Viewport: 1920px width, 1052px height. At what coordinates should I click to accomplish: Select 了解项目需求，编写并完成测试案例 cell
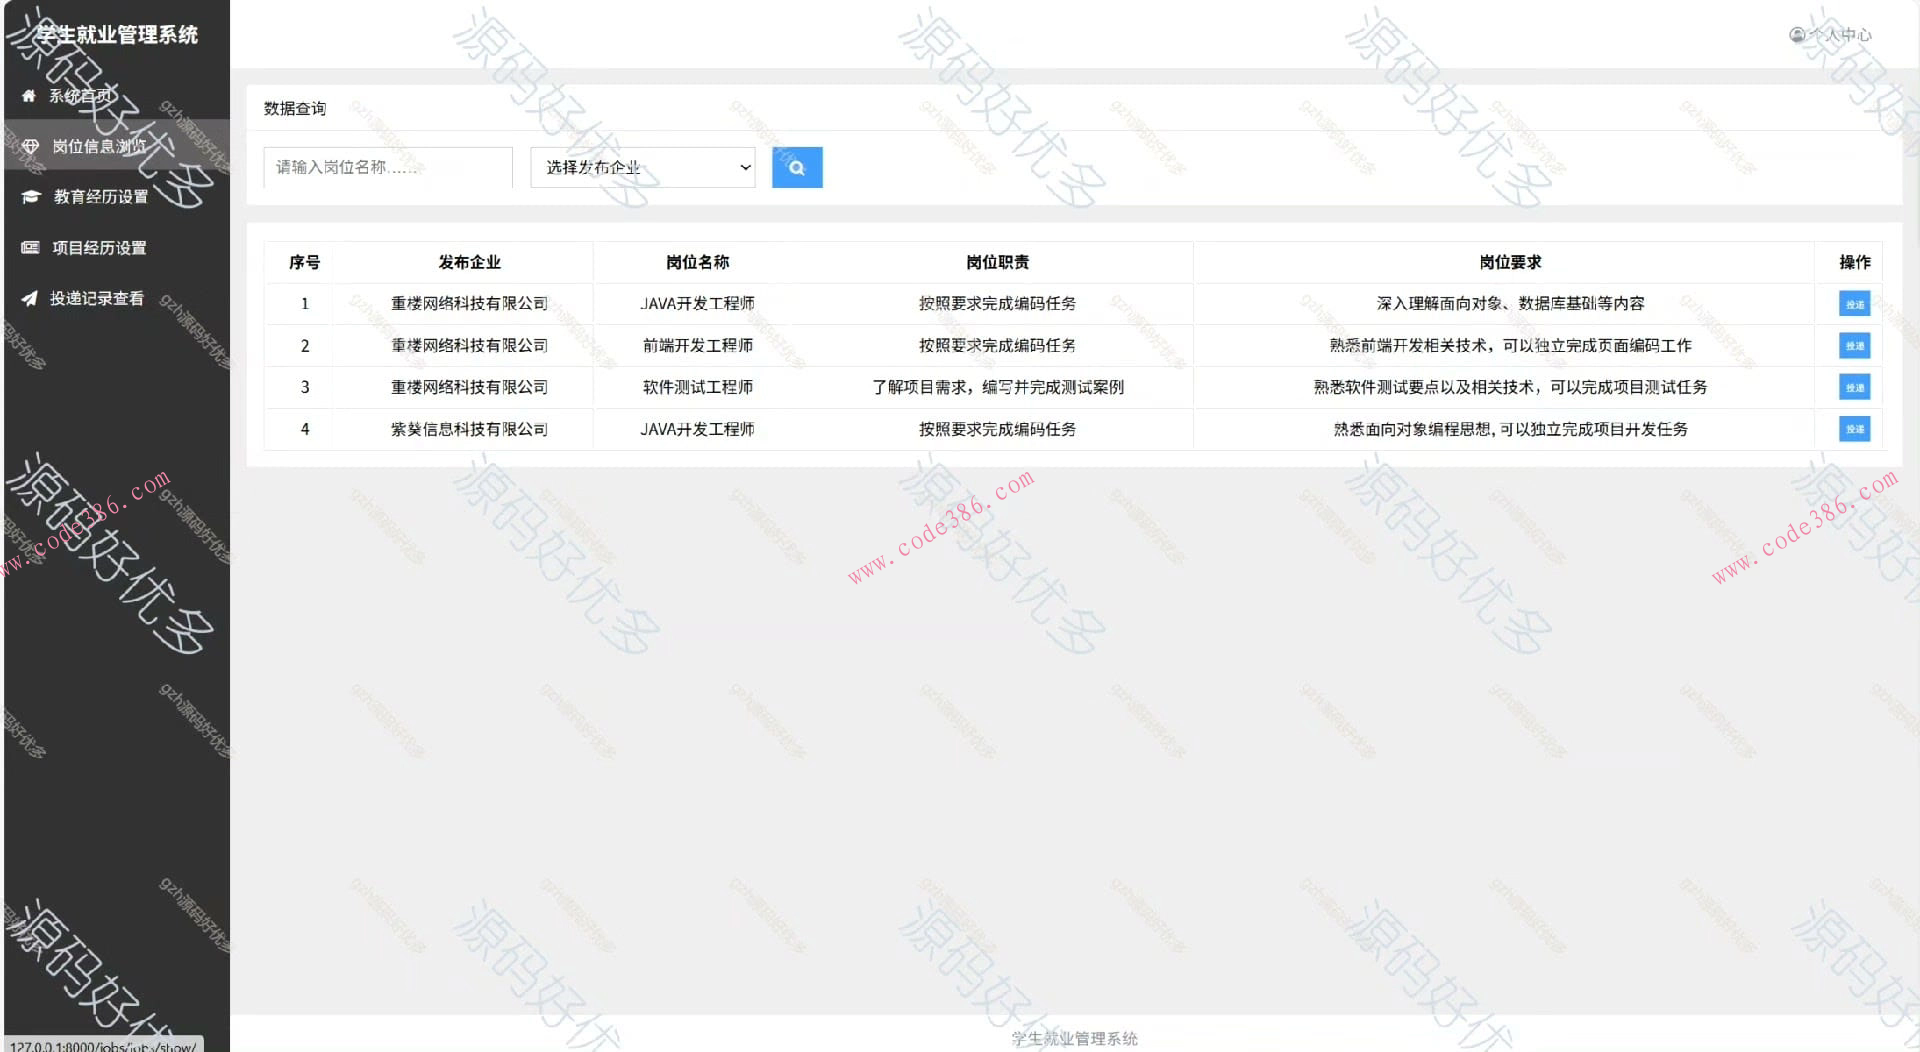997,387
